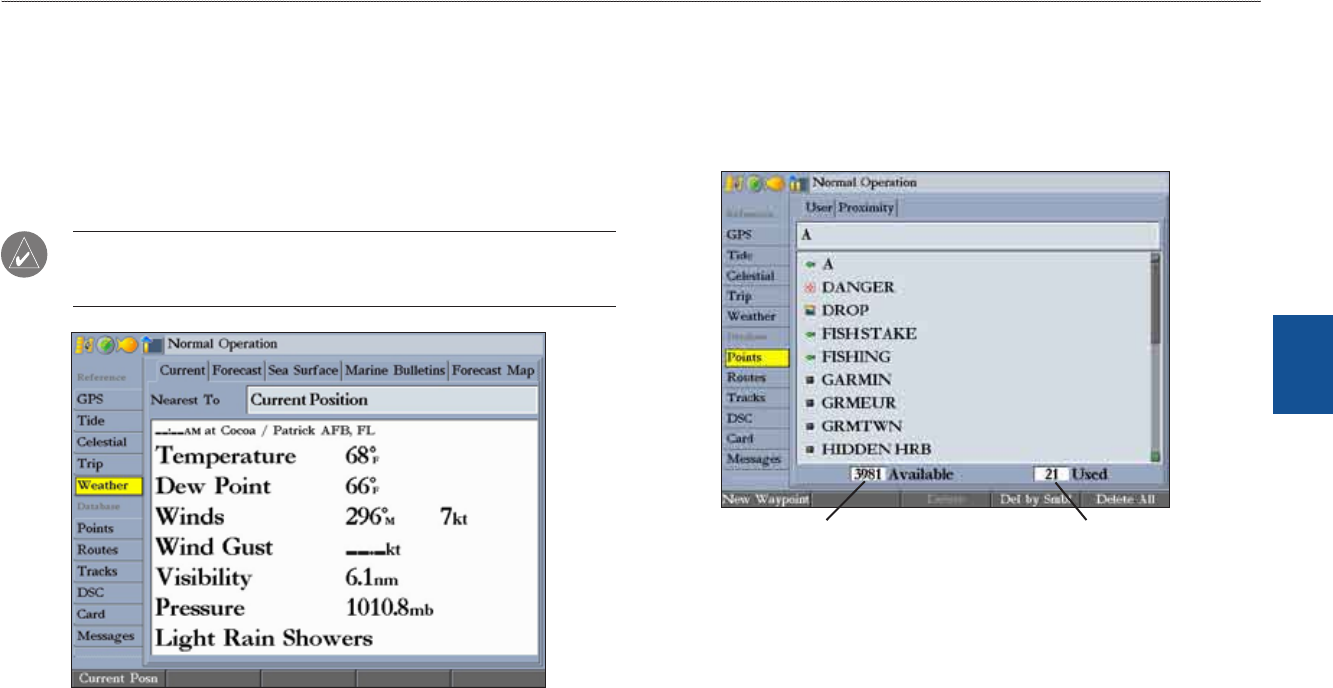
Task: Select Messages in Points screen sidebar
Action: pyautogui.click(x=756, y=458)
